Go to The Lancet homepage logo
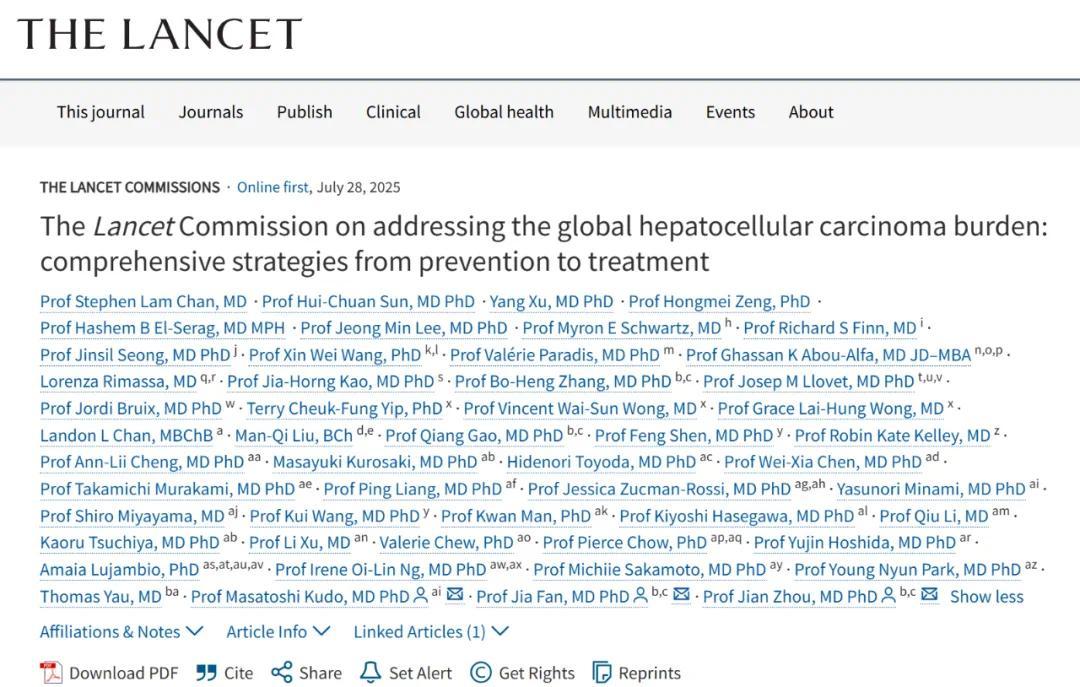 tap(159, 34)
